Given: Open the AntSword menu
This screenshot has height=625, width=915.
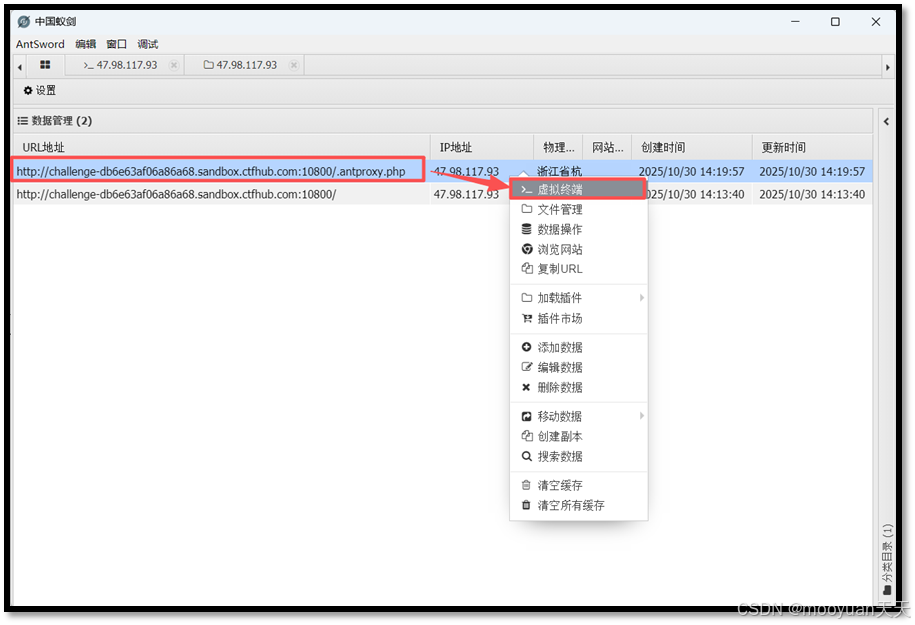Looking at the screenshot, I should click(40, 44).
